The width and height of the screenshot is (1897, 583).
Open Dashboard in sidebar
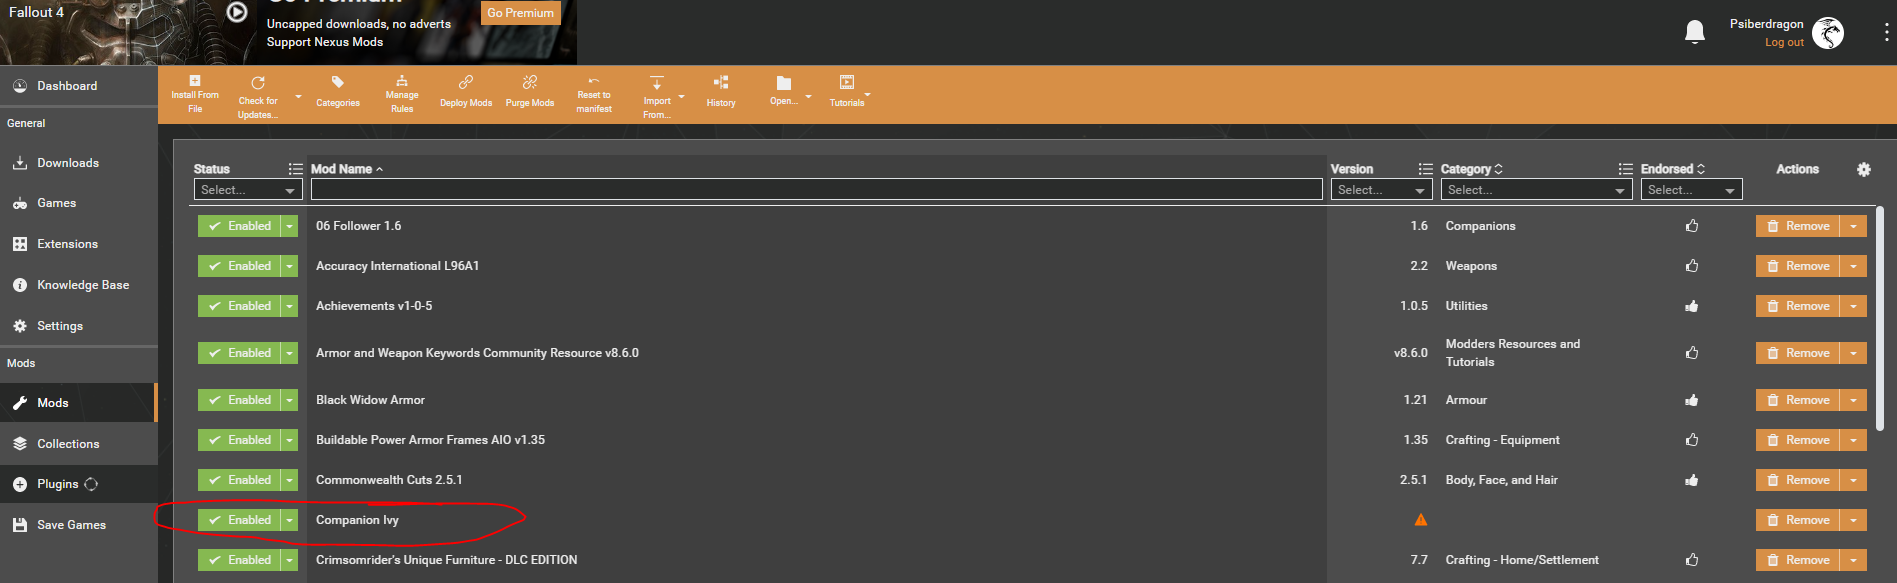79,86
